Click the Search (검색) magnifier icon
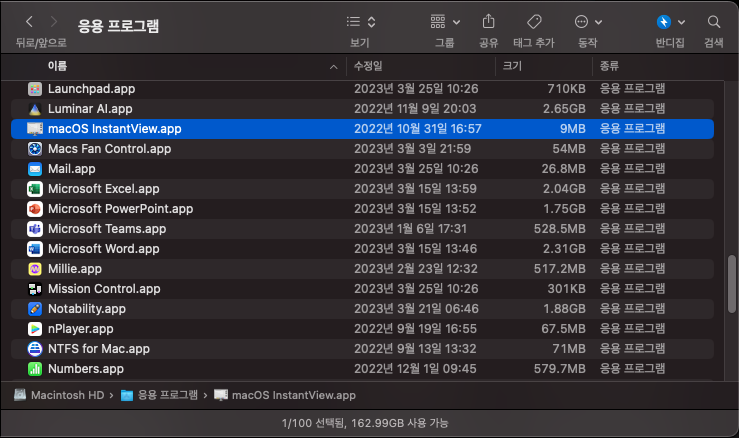 click(714, 22)
